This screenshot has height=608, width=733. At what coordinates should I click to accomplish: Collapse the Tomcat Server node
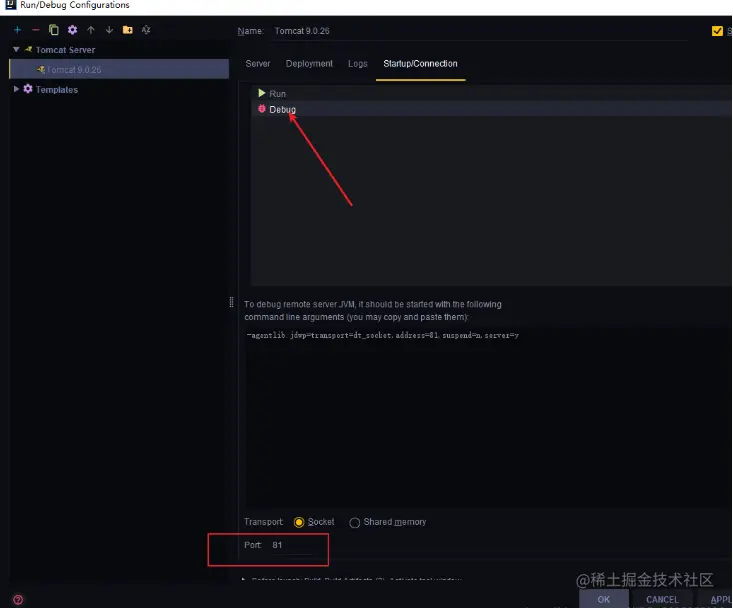pyautogui.click(x=16, y=50)
